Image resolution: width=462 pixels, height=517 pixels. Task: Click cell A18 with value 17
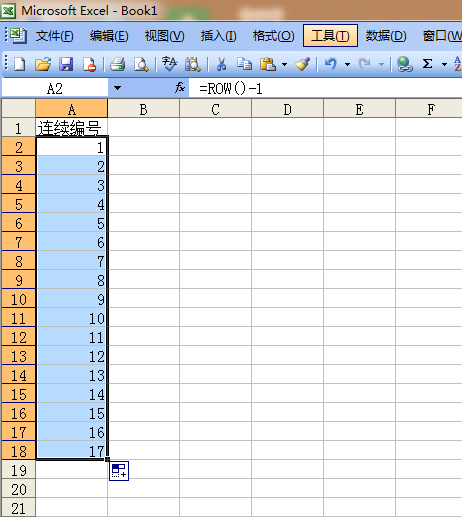[72, 451]
